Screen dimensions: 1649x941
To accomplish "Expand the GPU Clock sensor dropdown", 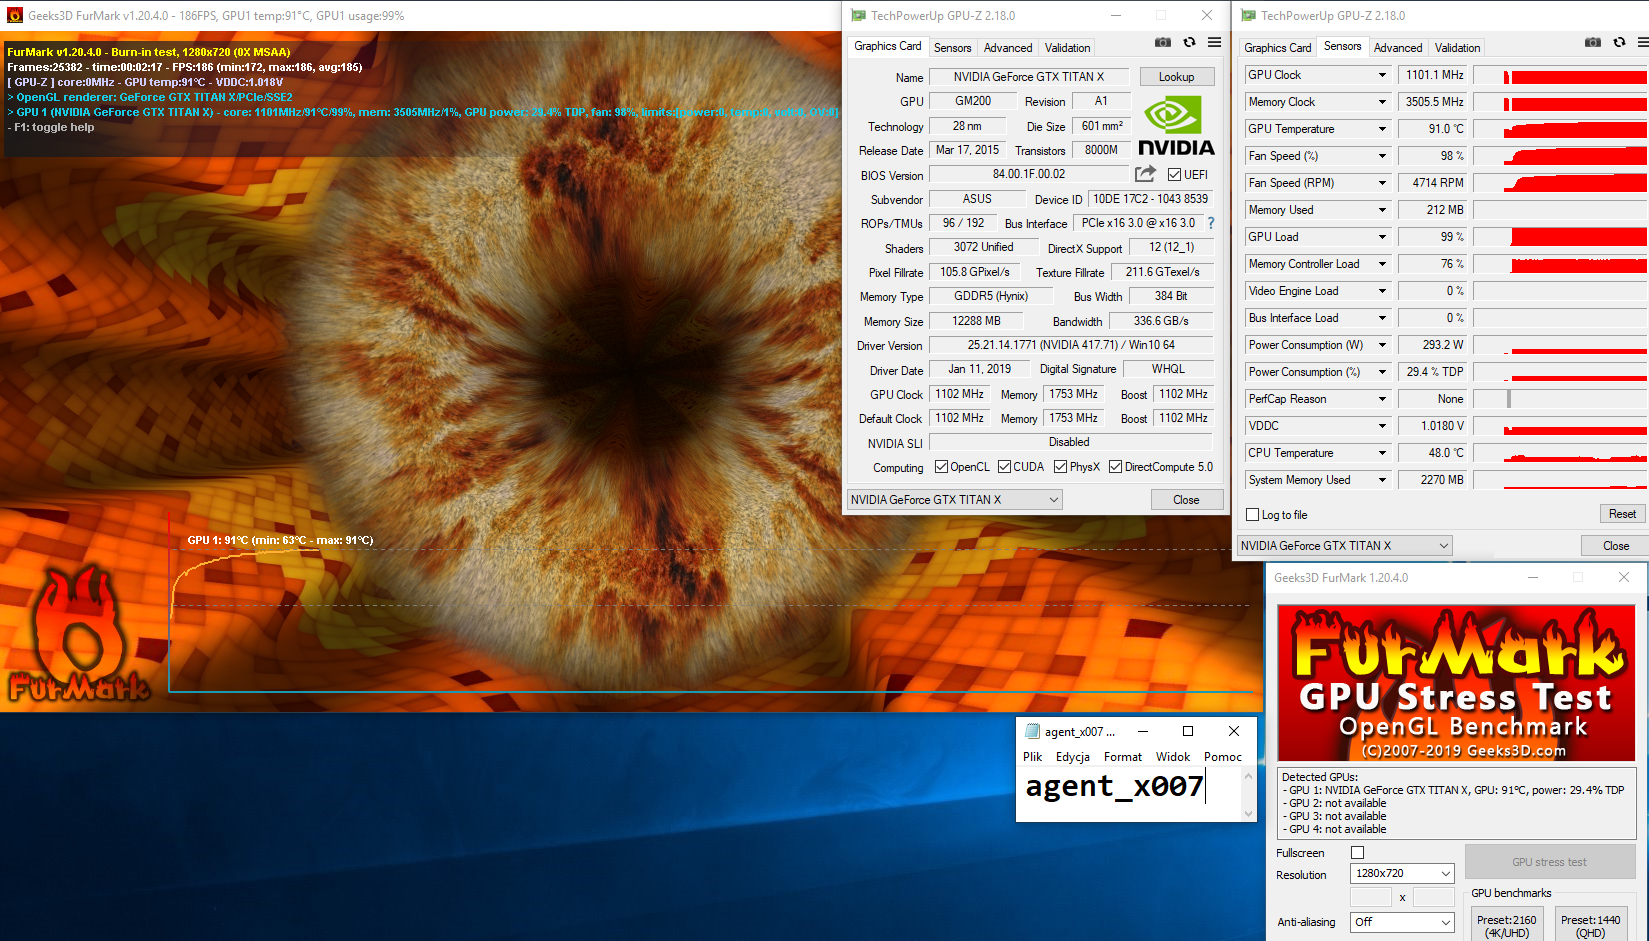I will pyautogui.click(x=1382, y=75).
